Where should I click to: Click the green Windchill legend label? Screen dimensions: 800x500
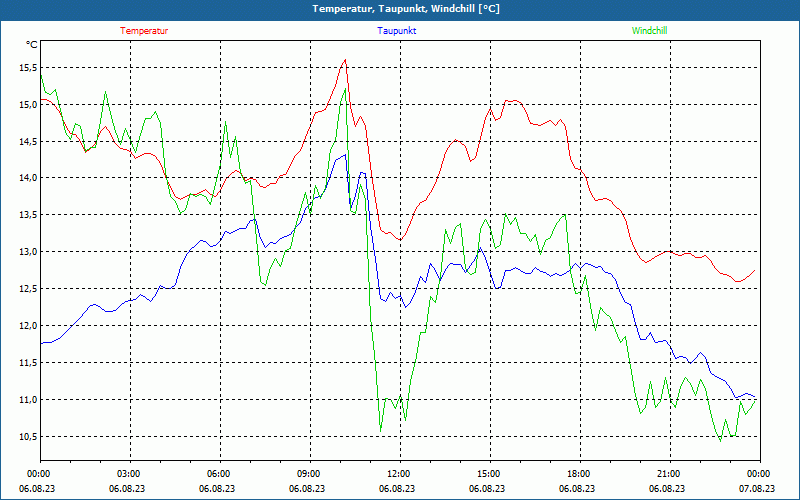[x=649, y=31]
